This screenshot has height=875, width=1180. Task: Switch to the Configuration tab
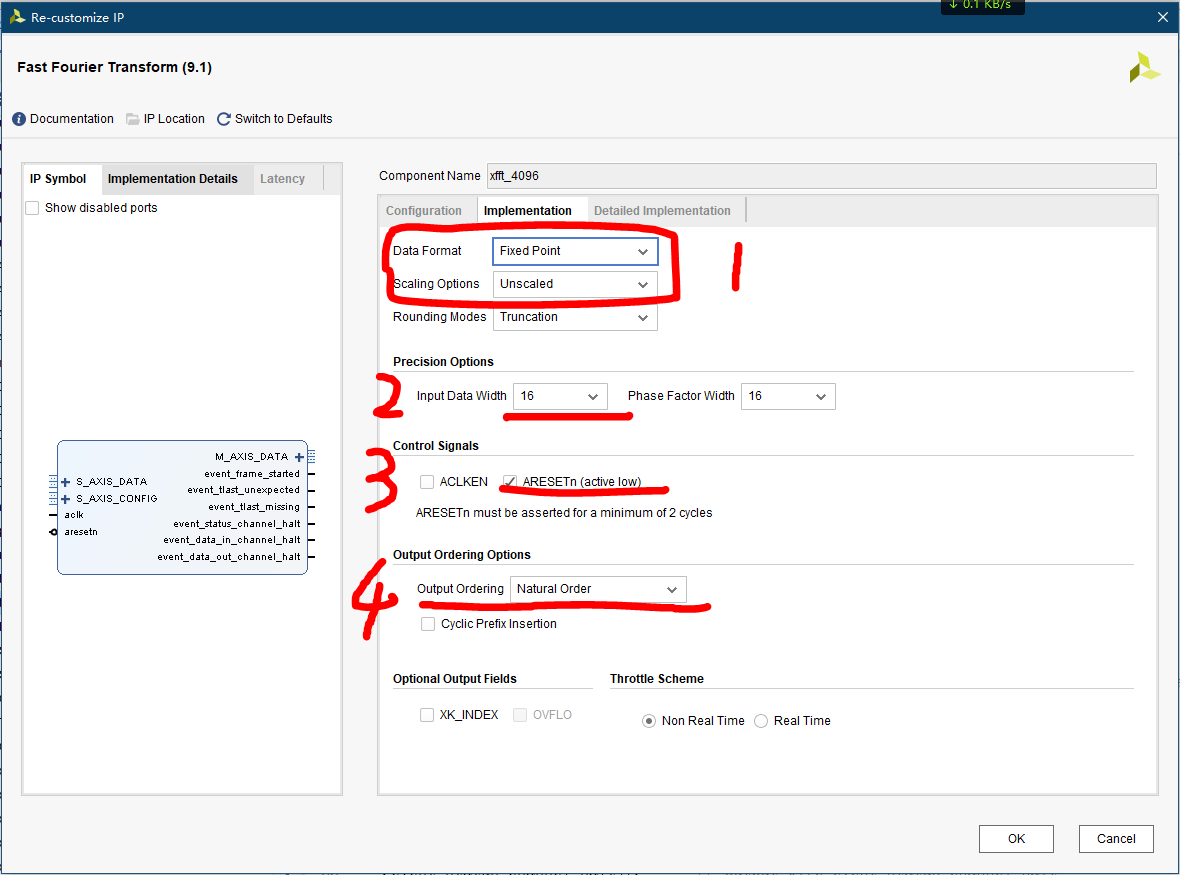click(426, 210)
